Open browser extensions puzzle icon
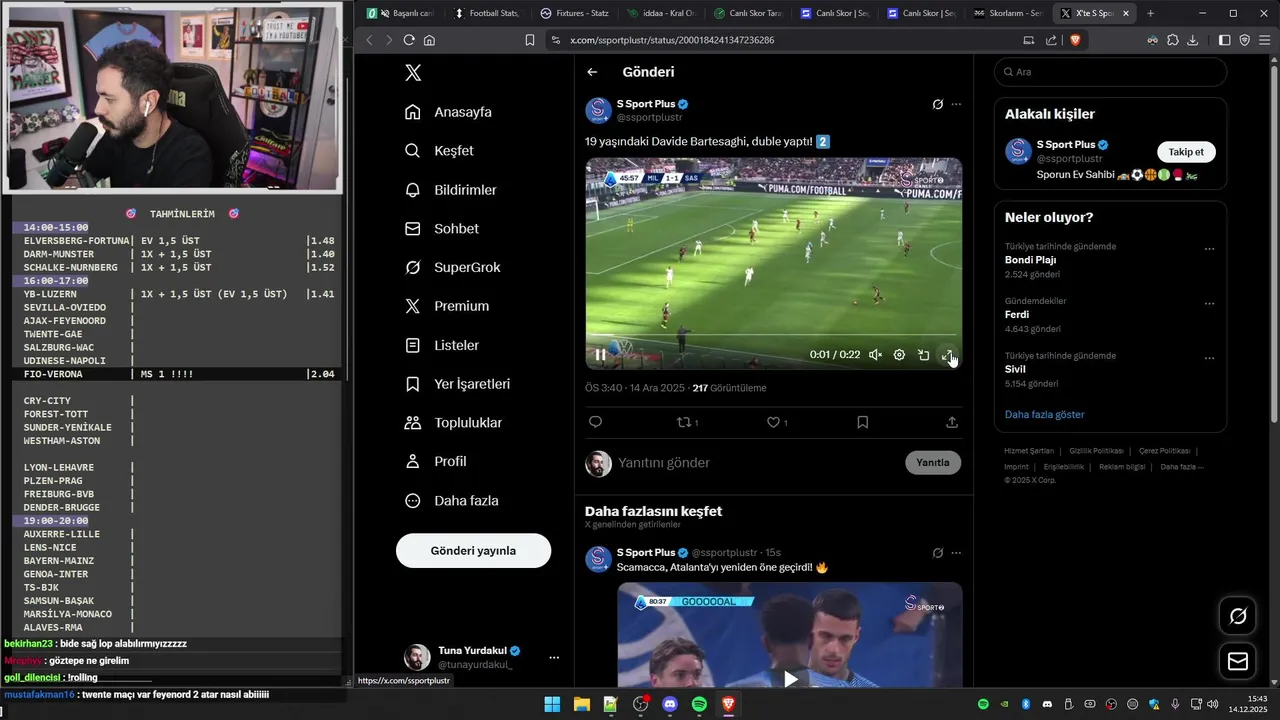The image size is (1280, 720). [1173, 40]
